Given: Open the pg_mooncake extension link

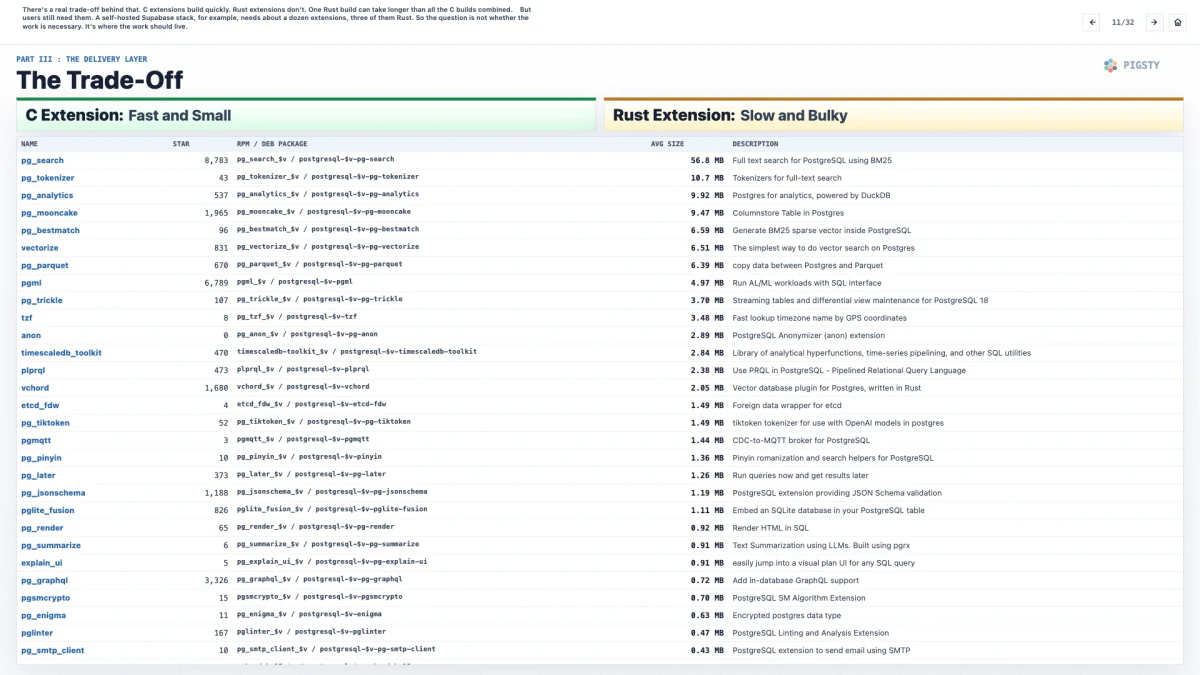Looking at the screenshot, I should pyautogui.click(x=49, y=213).
